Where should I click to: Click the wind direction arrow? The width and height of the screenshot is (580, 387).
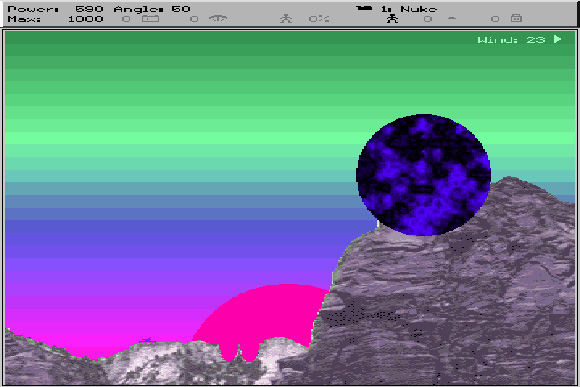[x=557, y=39]
